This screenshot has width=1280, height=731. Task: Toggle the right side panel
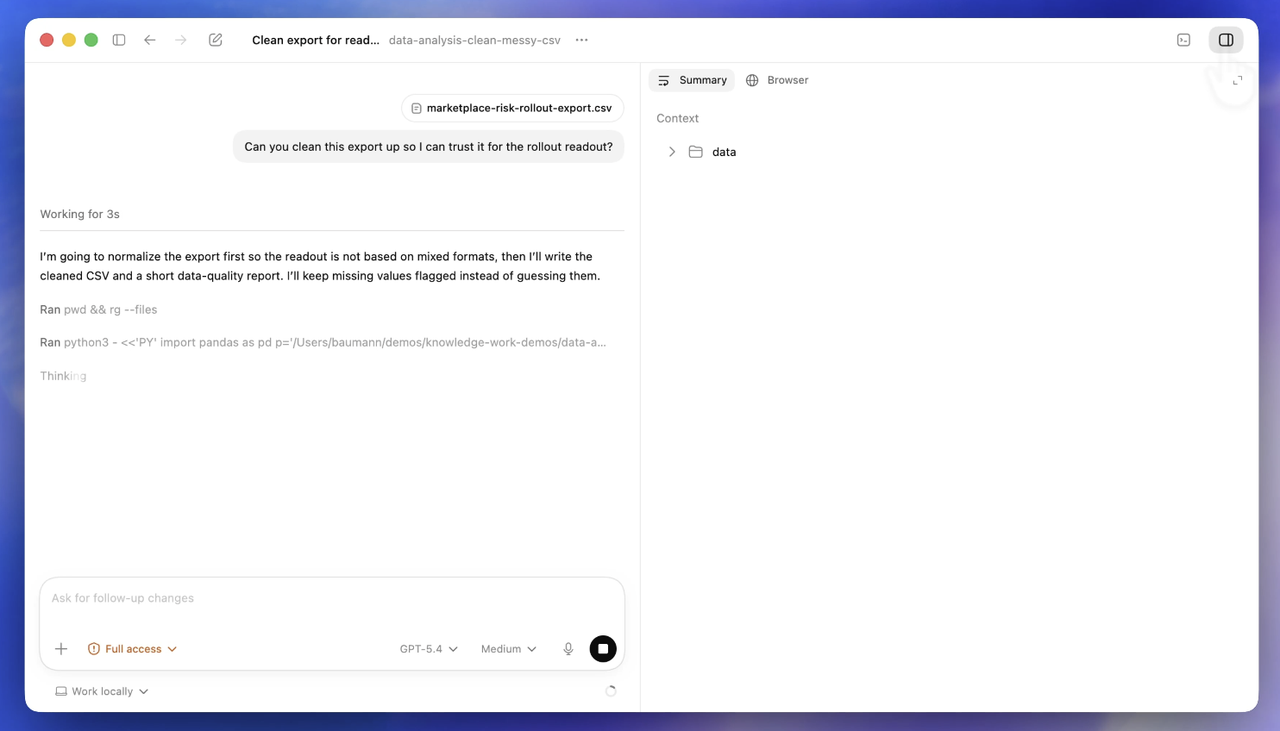pyautogui.click(x=1226, y=40)
